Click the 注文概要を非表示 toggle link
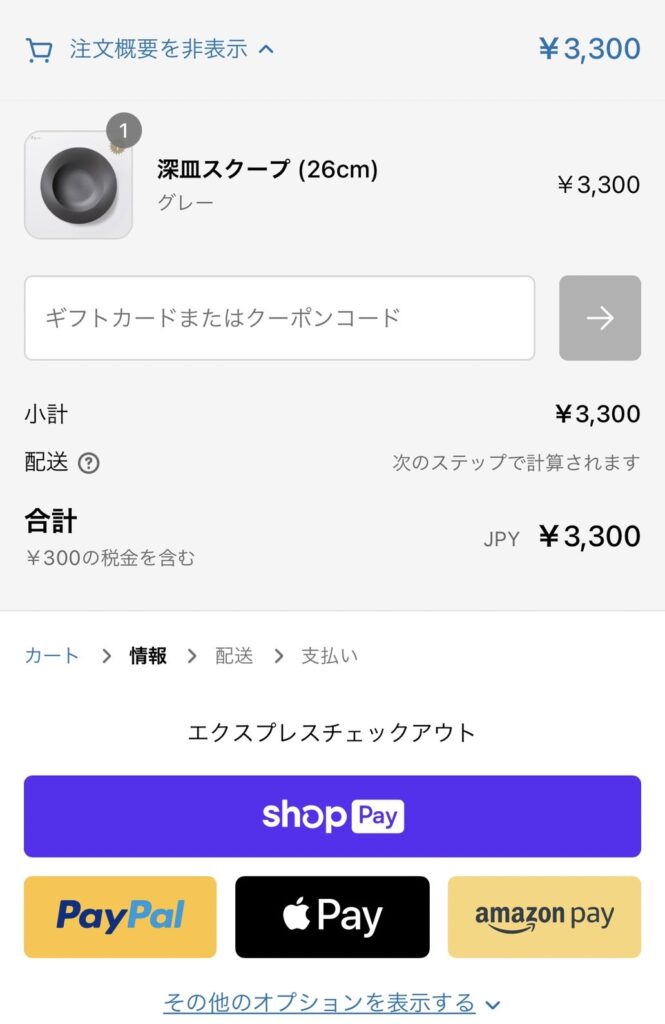The image size is (665, 1024). tap(158, 49)
